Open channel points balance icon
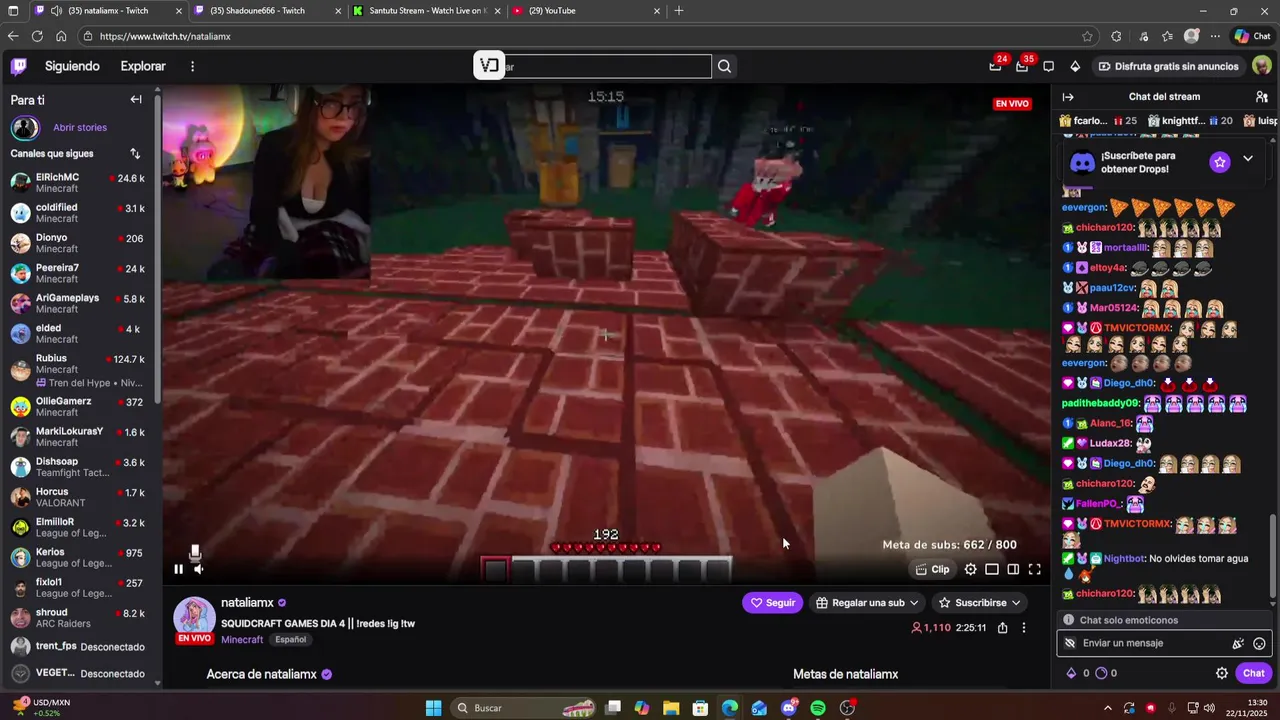The image size is (1280, 720). [1101, 673]
